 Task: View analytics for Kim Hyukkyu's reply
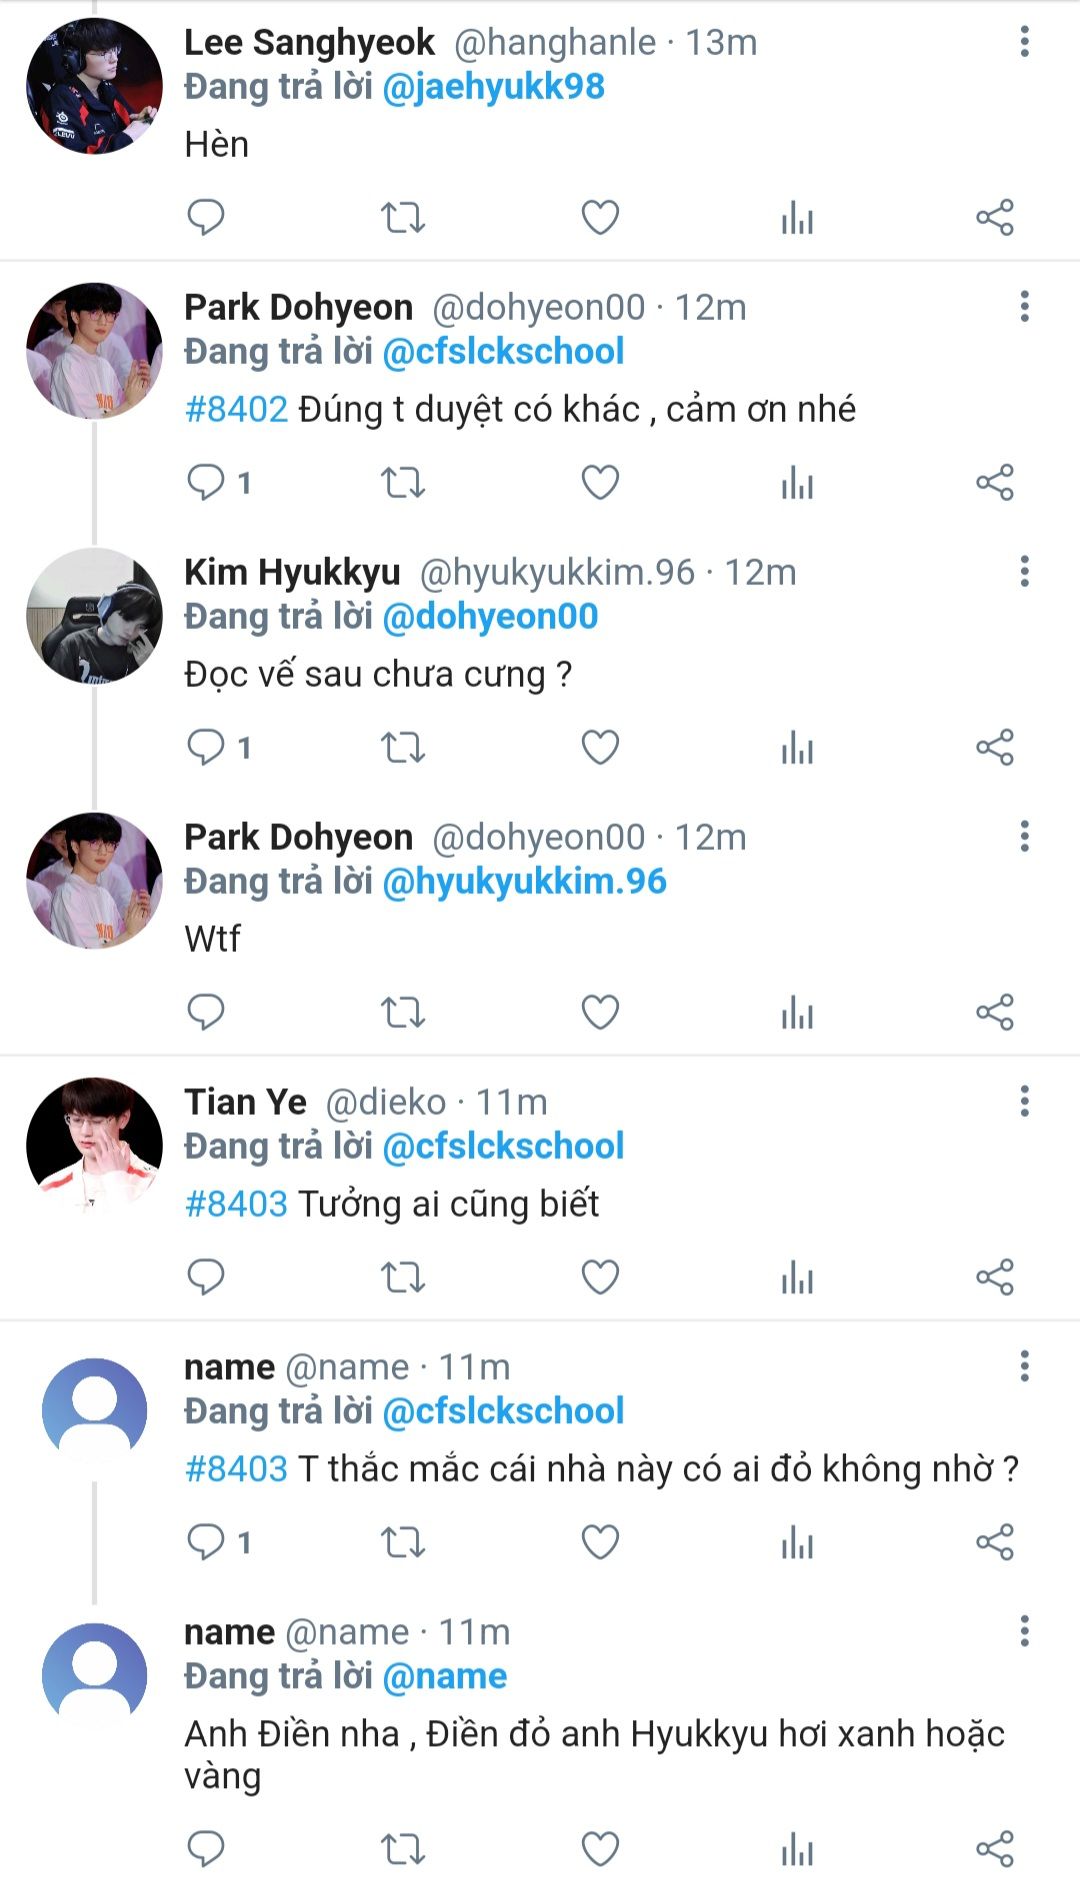pyautogui.click(x=797, y=747)
